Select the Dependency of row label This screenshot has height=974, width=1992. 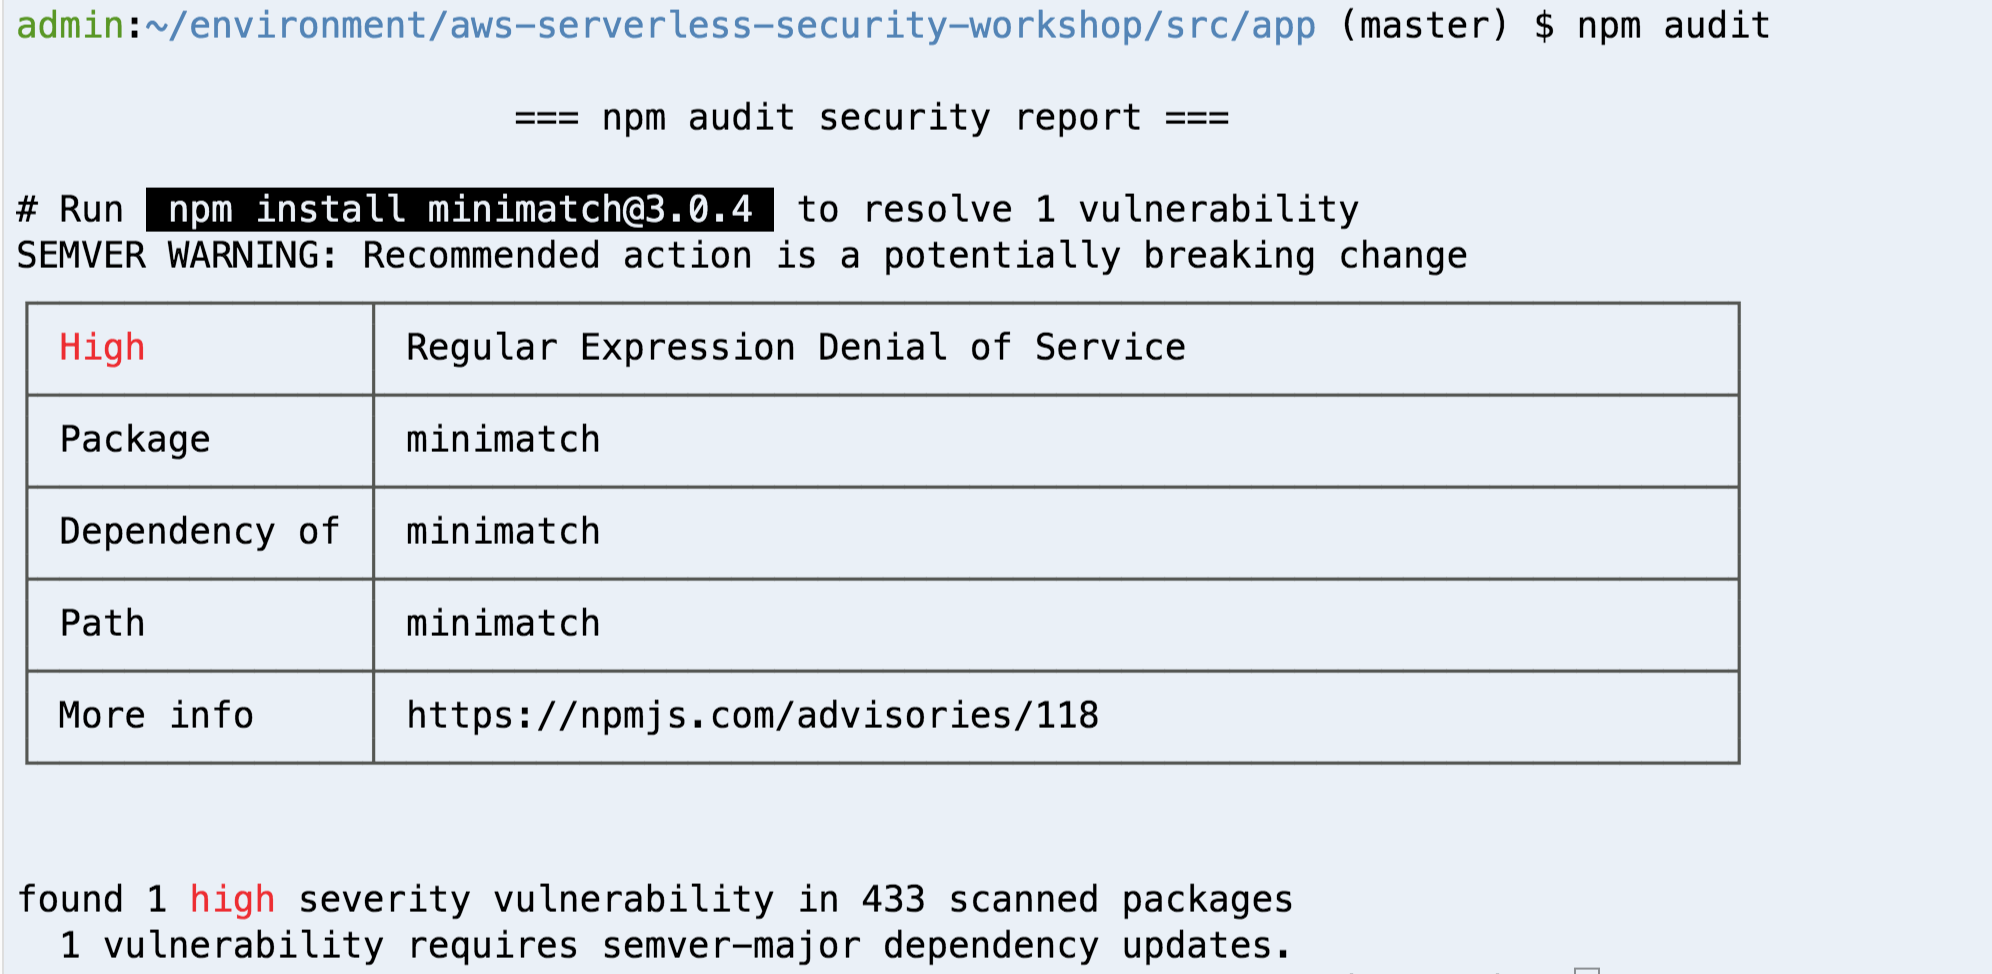pos(199,532)
